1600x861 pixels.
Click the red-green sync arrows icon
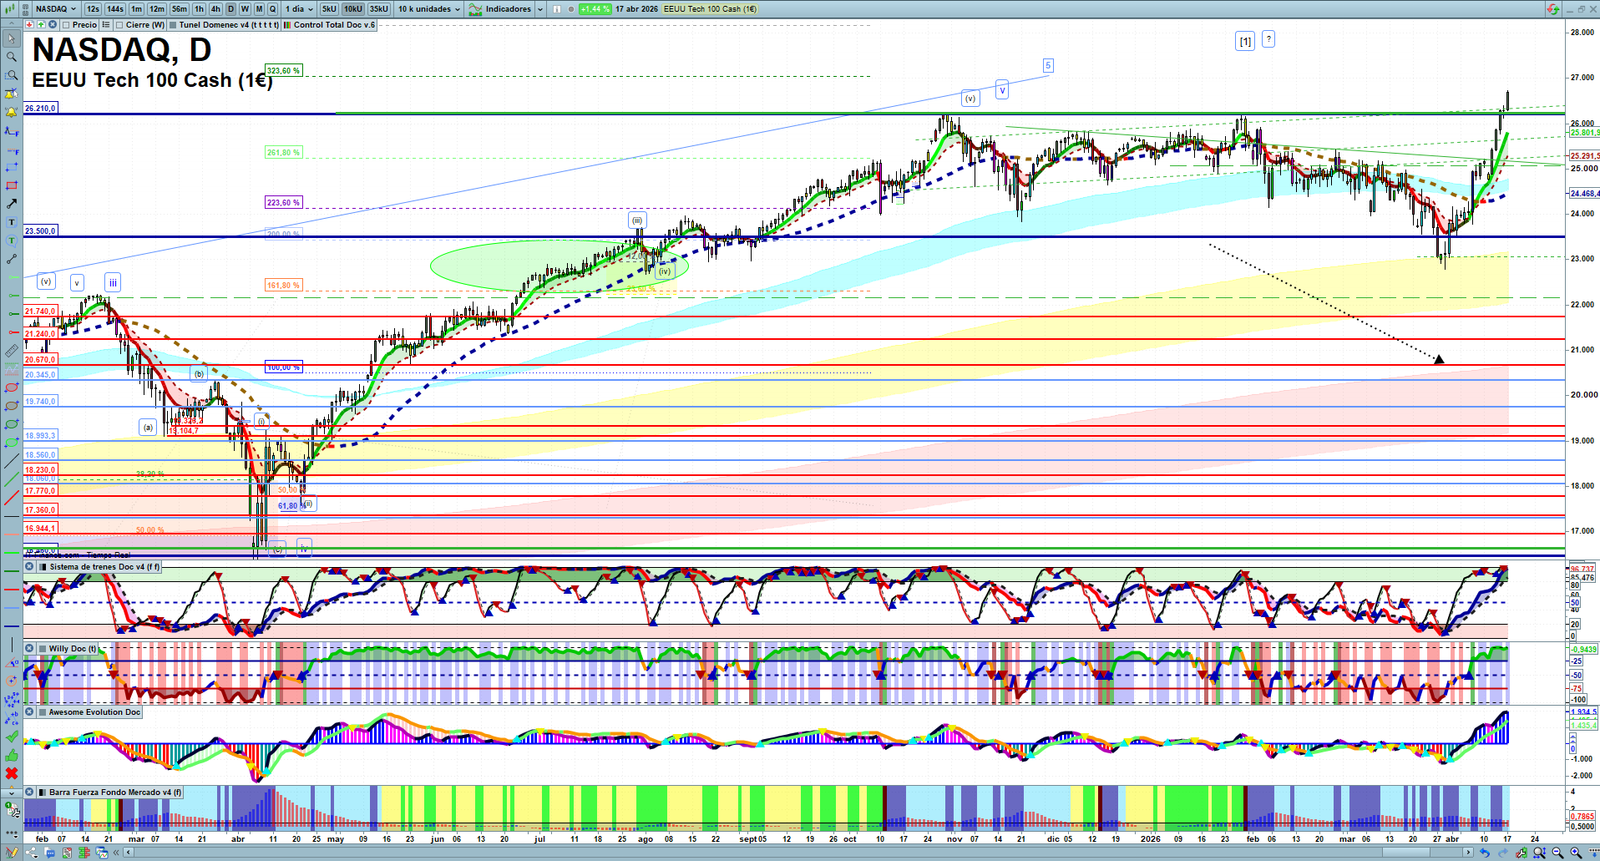tap(1553, 9)
